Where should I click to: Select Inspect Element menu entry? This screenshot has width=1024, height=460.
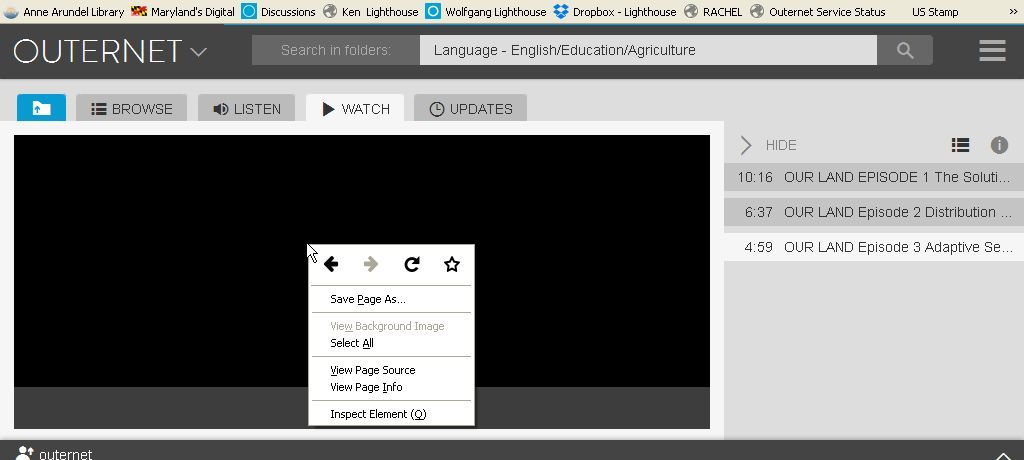pyautogui.click(x=377, y=414)
